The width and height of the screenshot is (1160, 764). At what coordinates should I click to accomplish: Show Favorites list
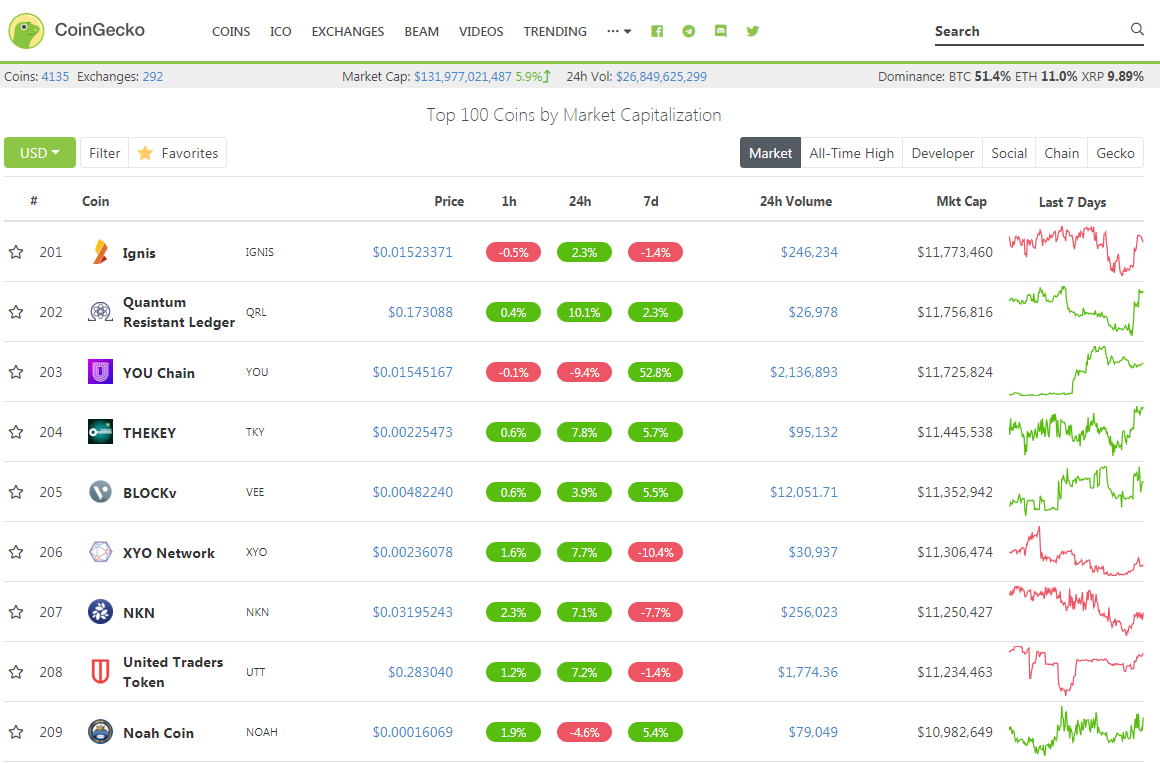[x=178, y=153]
